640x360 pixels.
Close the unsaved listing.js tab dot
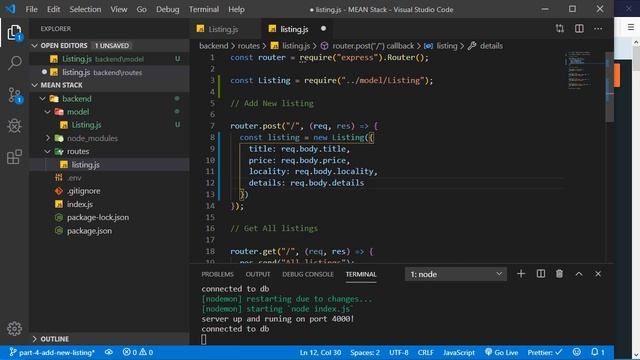323,29
